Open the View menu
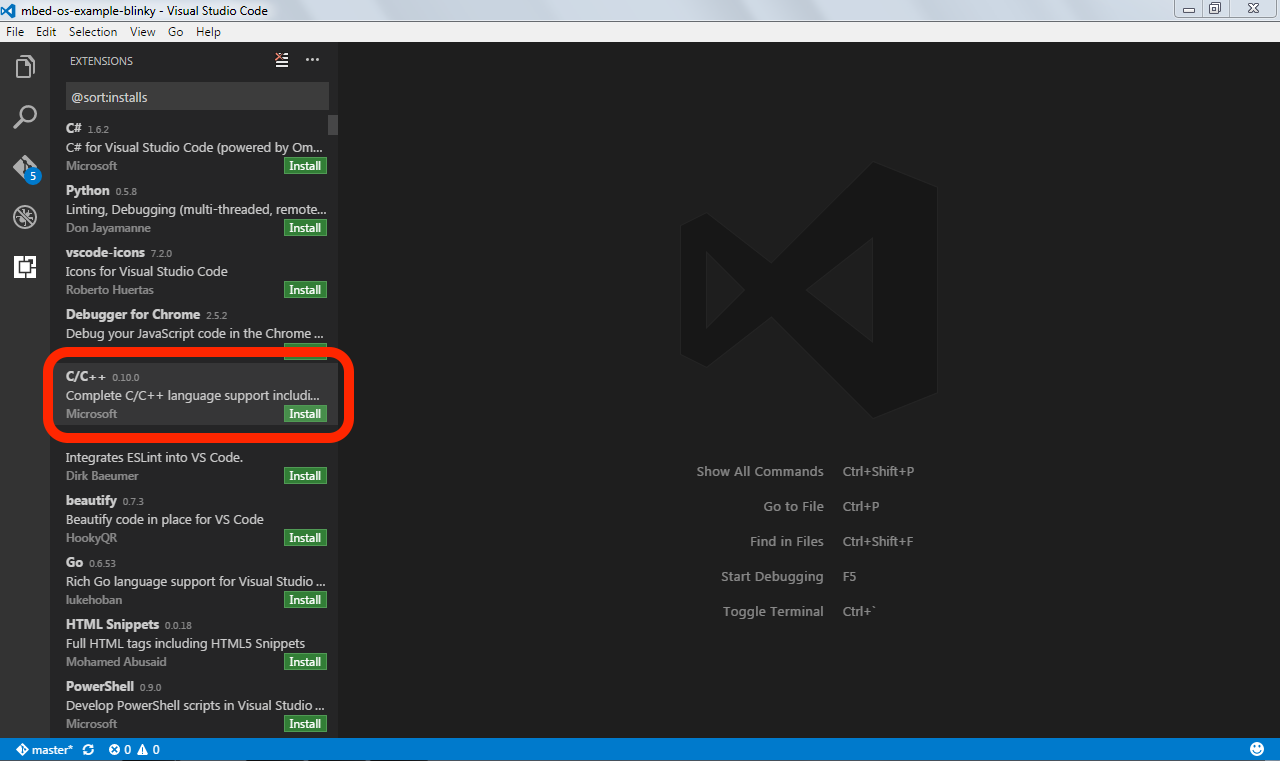Image resolution: width=1280 pixels, height=761 pixels. point(142,31)
